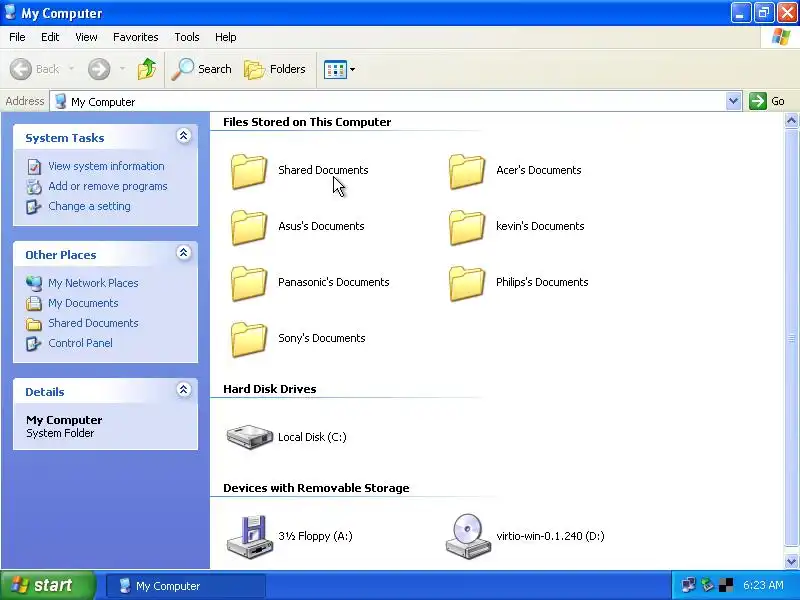Open the Forward history dropdown arrow
The image size is (800, 600).
pyautogui.click(x=122, y=69)
